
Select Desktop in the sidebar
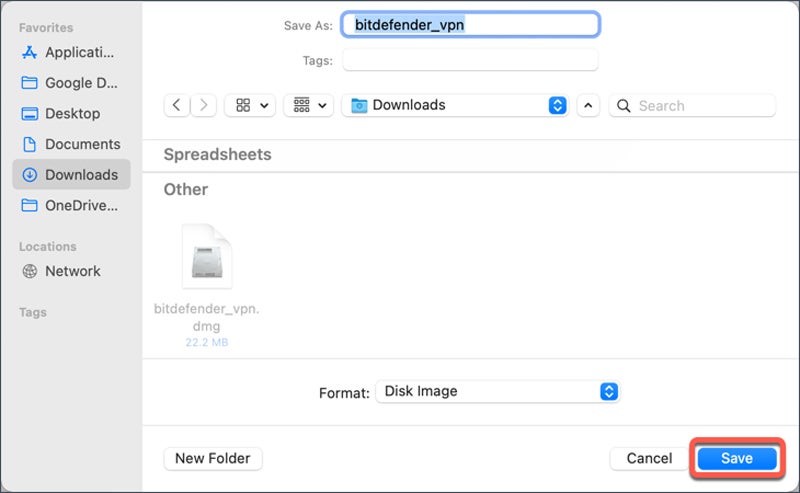tap(70, 113)
